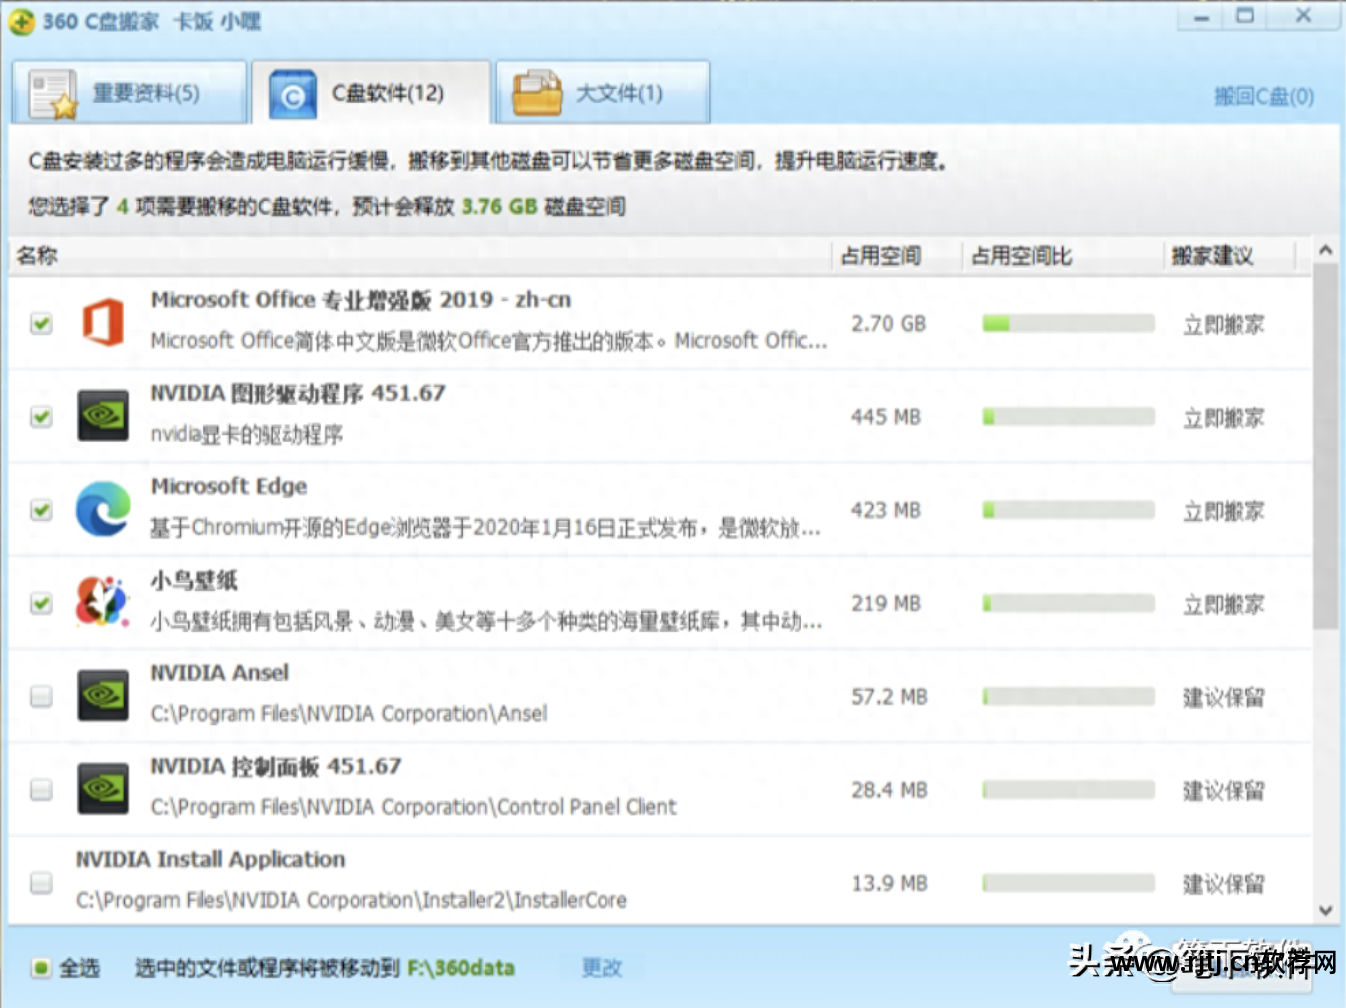Click Microsoft Edge space usage bar

click(1068, 510)
